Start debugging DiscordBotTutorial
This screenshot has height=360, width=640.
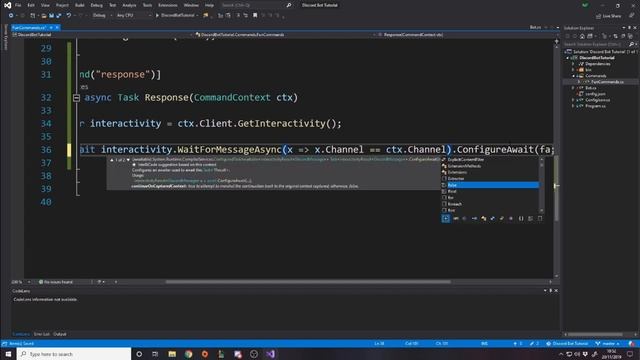[x=176, y=16]
